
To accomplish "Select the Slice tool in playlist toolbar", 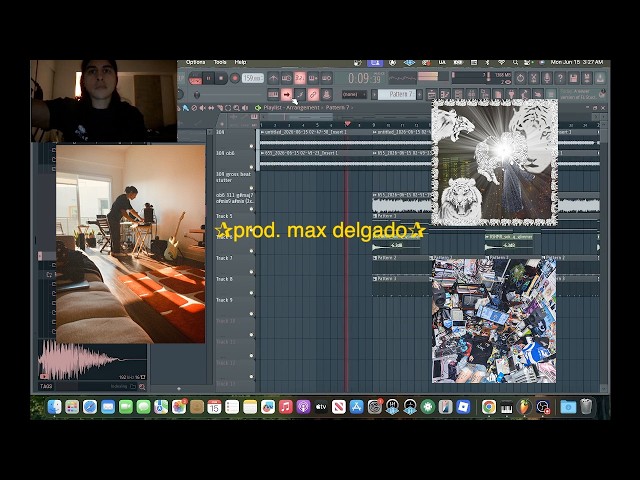I will pos(220,108).
